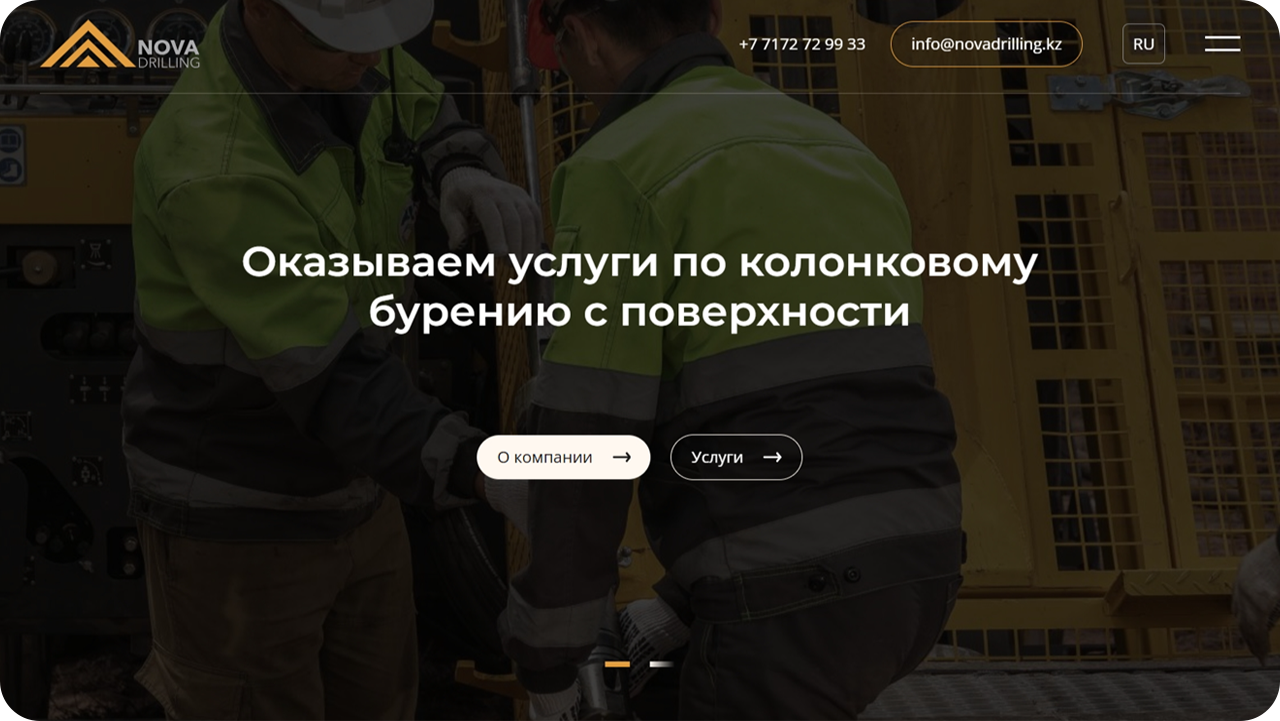Open the RU language selector

[x=1143, y=44]
